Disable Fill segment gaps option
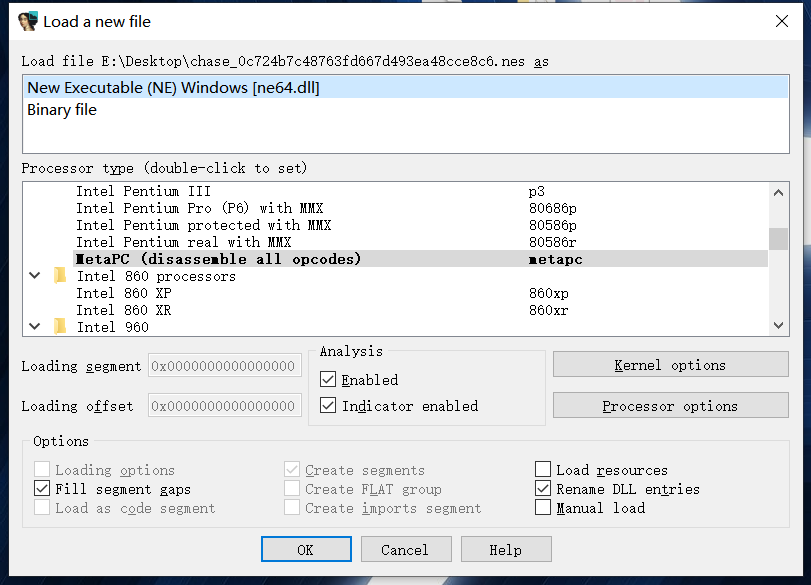 click(42, 489)
